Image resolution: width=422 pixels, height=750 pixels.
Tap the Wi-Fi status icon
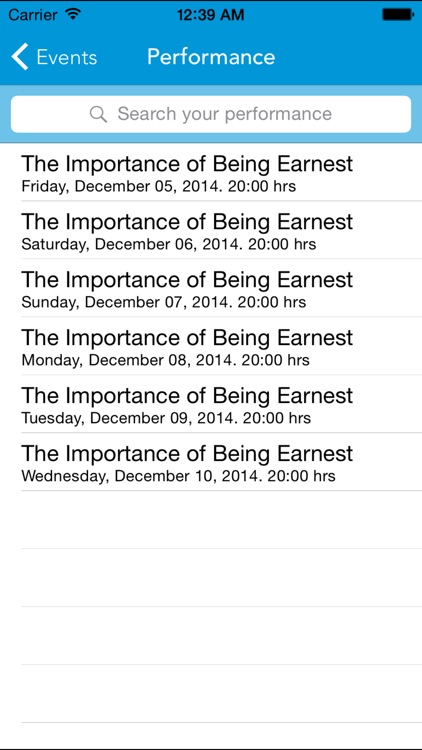(x=73, y=14)
